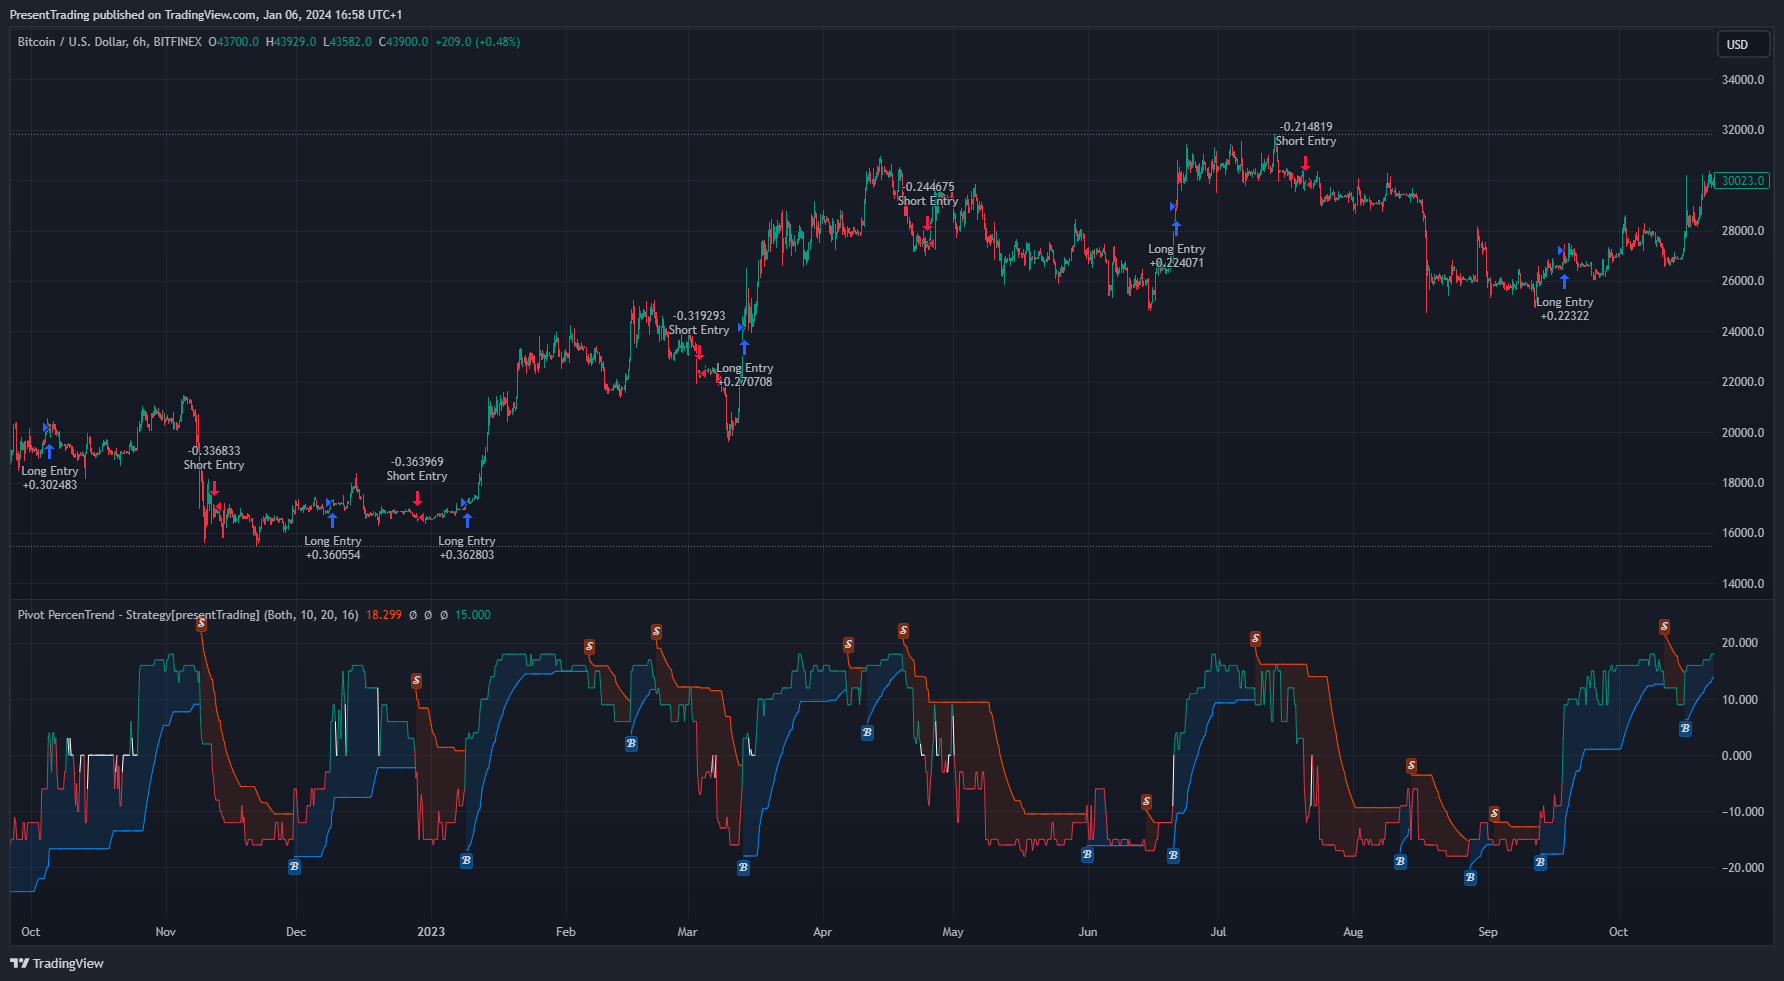
Task: Click the Sep time axis label
Action: coord(1488,932)
